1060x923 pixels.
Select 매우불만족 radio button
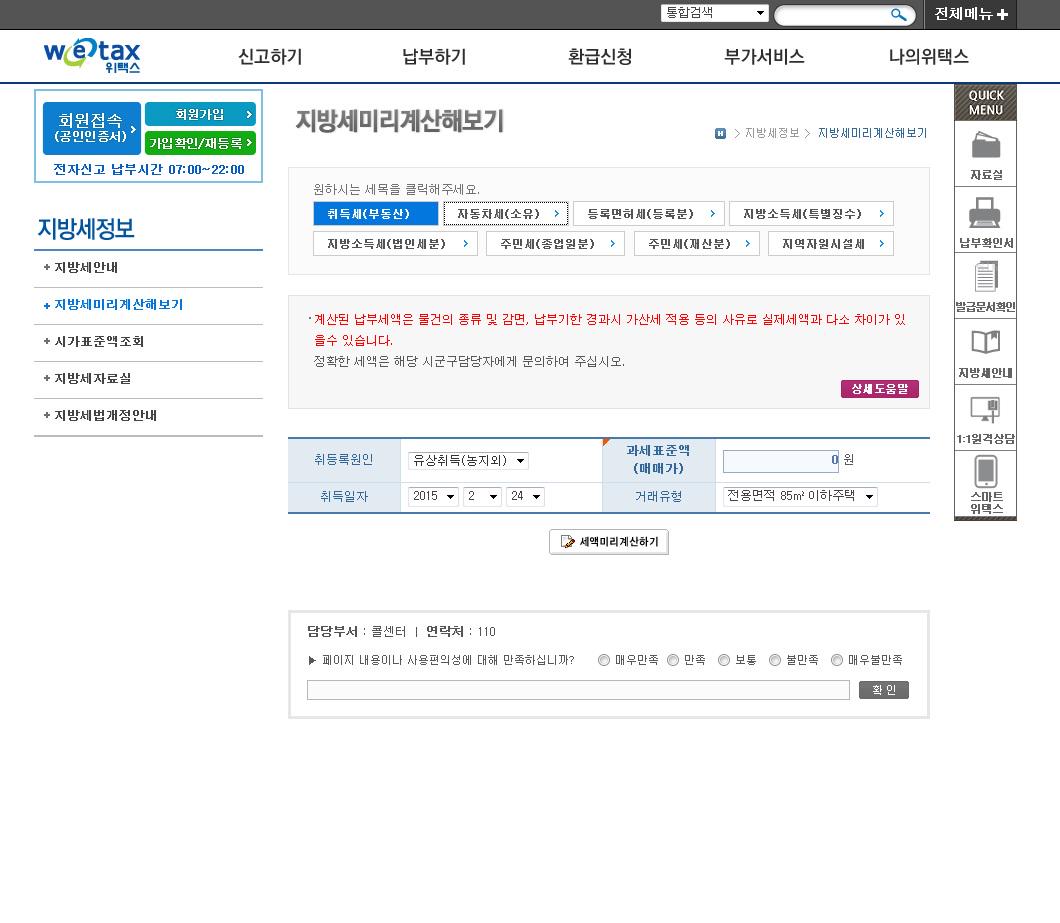pyautogui.click(x=837, y=660)
